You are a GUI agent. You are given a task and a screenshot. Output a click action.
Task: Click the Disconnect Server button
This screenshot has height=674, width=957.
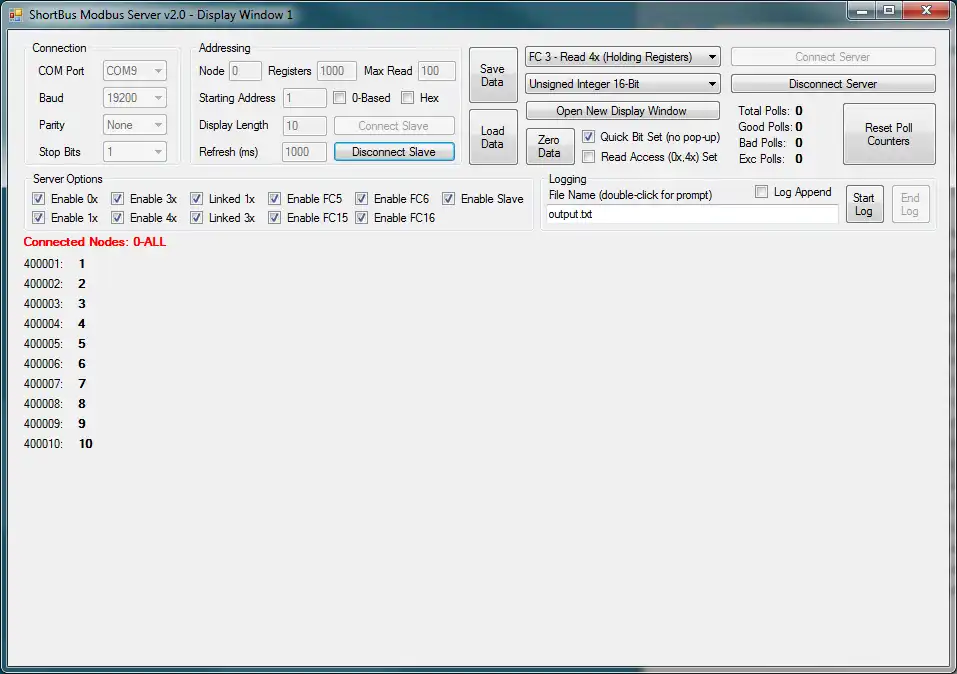(833, 84)
